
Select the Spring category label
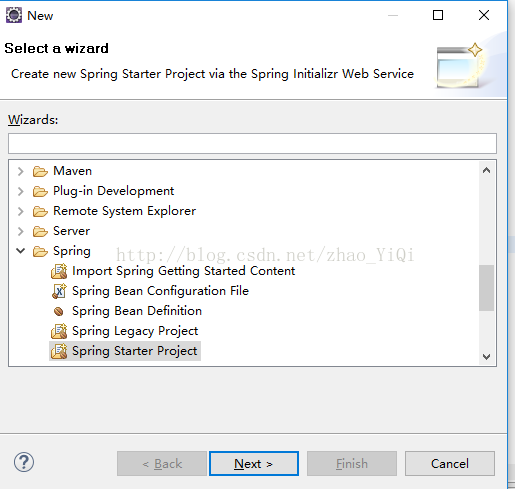tap(72, 251)
